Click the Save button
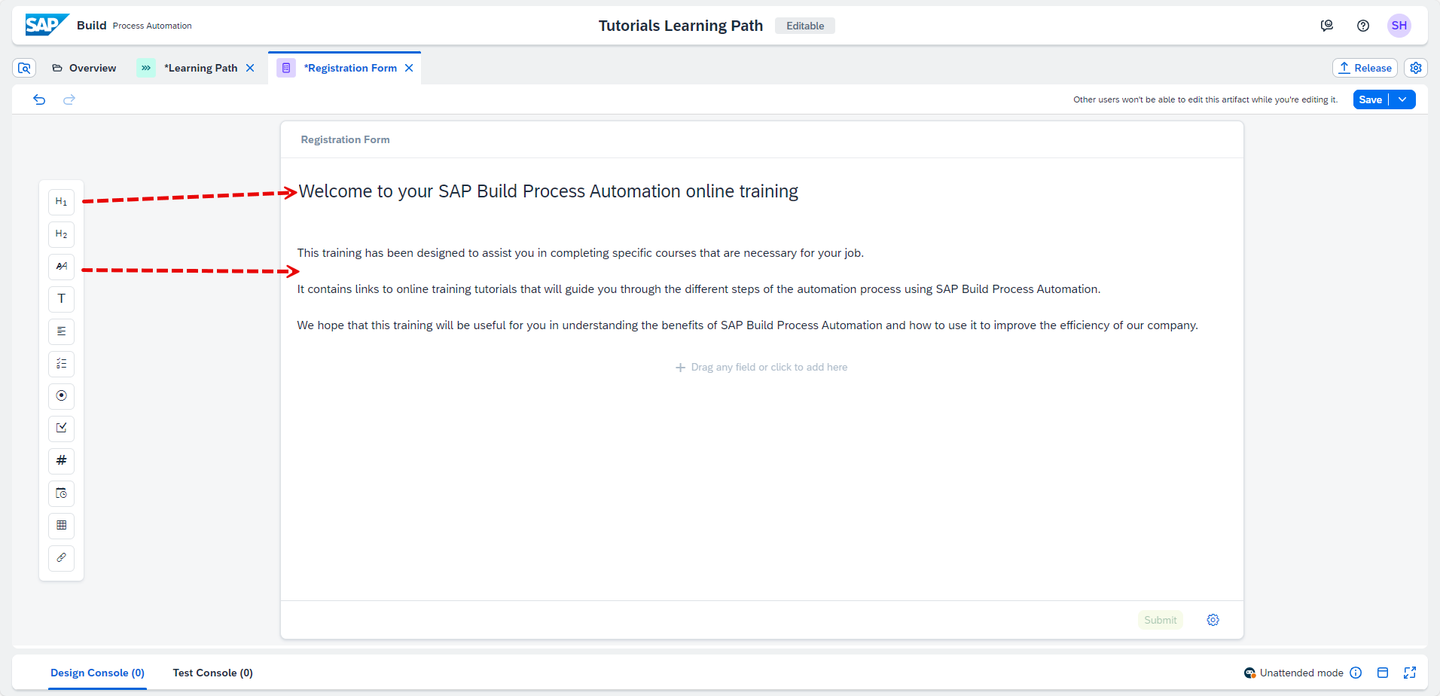1440x696 pixels. (x=1371, y=100)
